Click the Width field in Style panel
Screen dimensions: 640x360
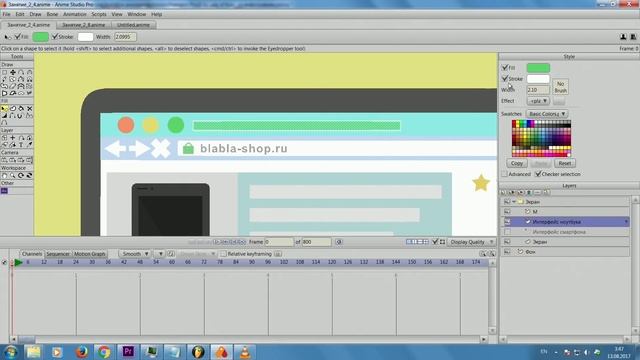[538, 90]
